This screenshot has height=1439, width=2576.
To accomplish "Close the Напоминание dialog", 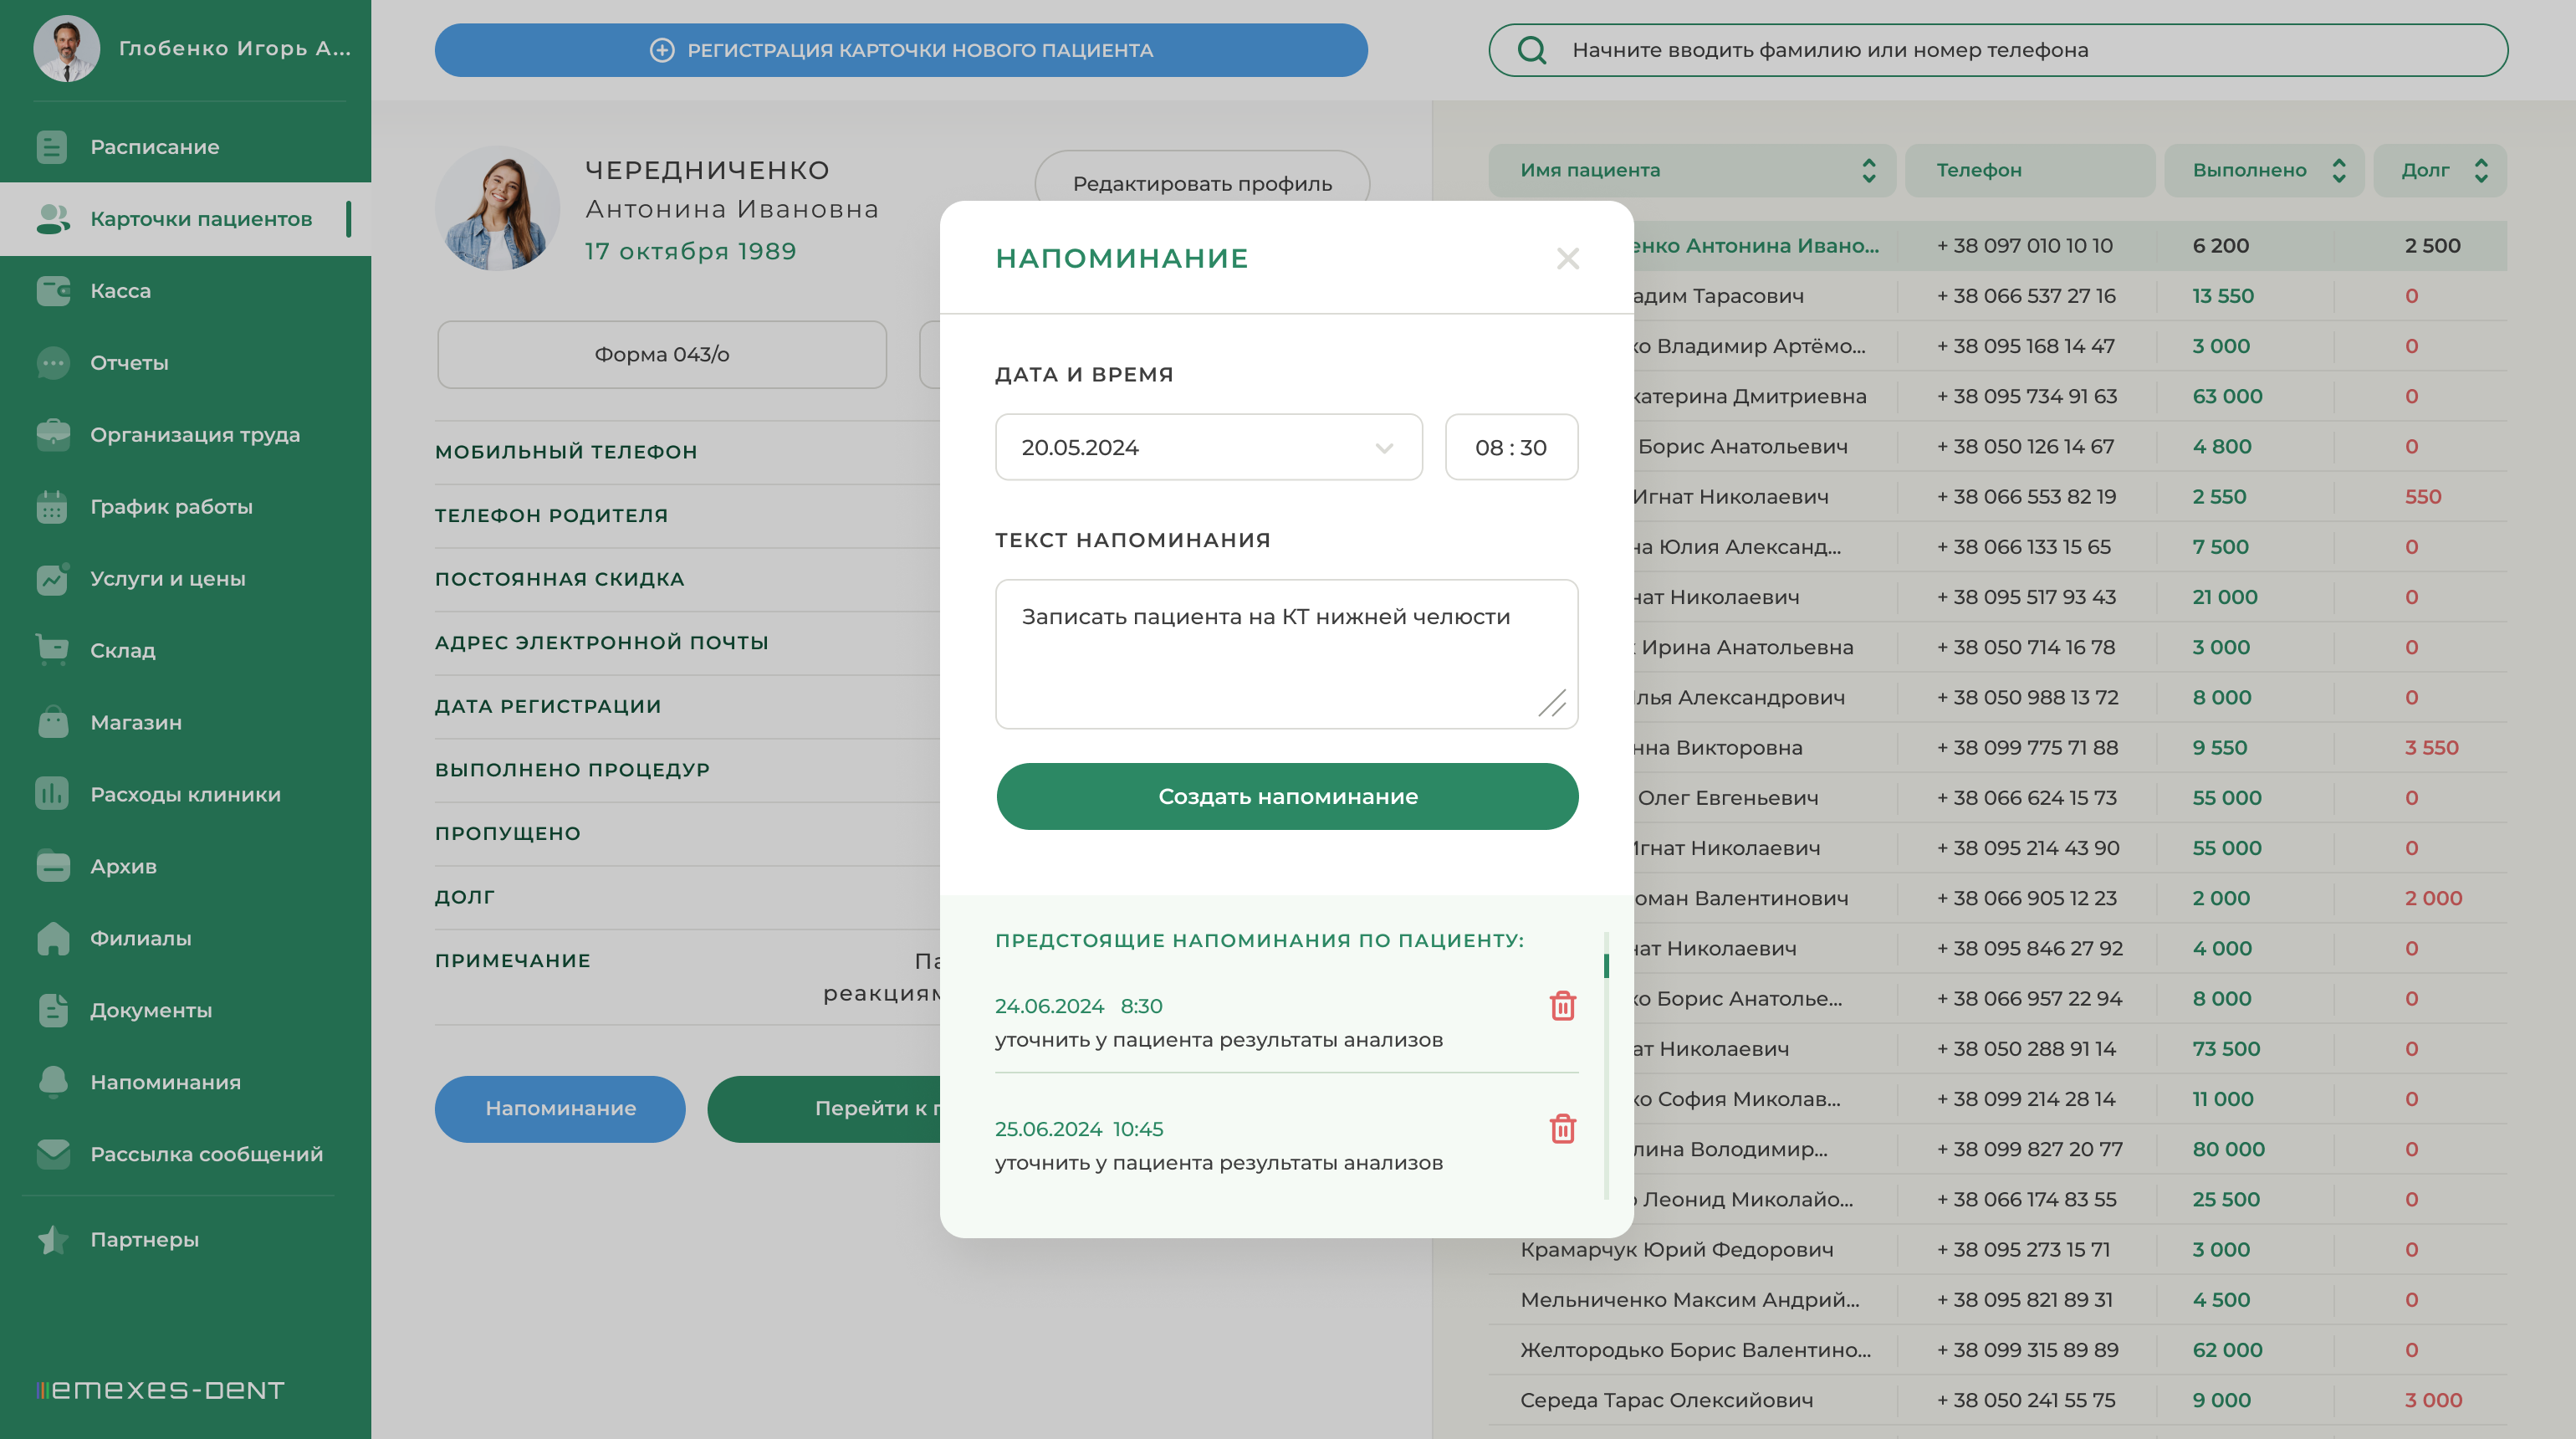I will pyautogui.click(x=1567, y=259).
